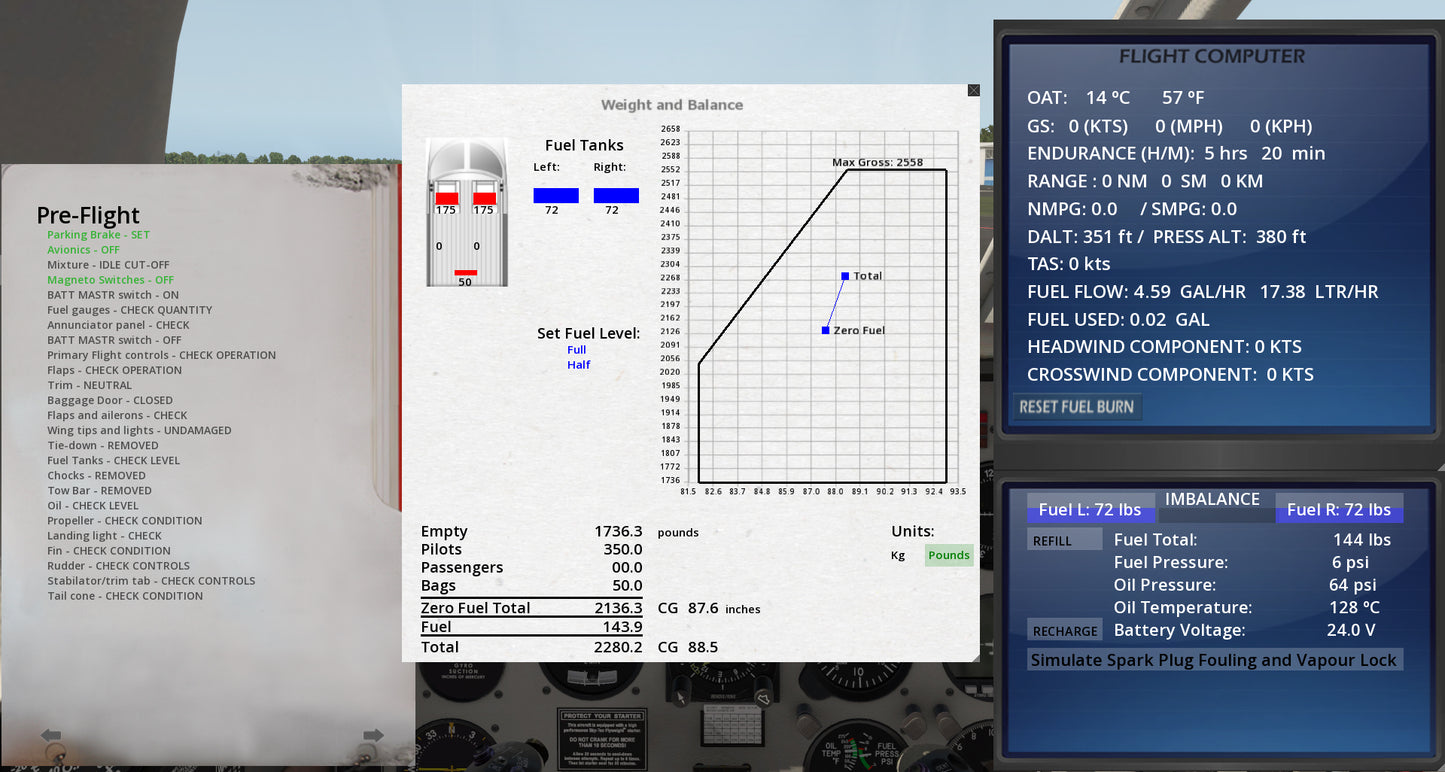
Task: Set fuel level to Half
Action: click(578, 365)
